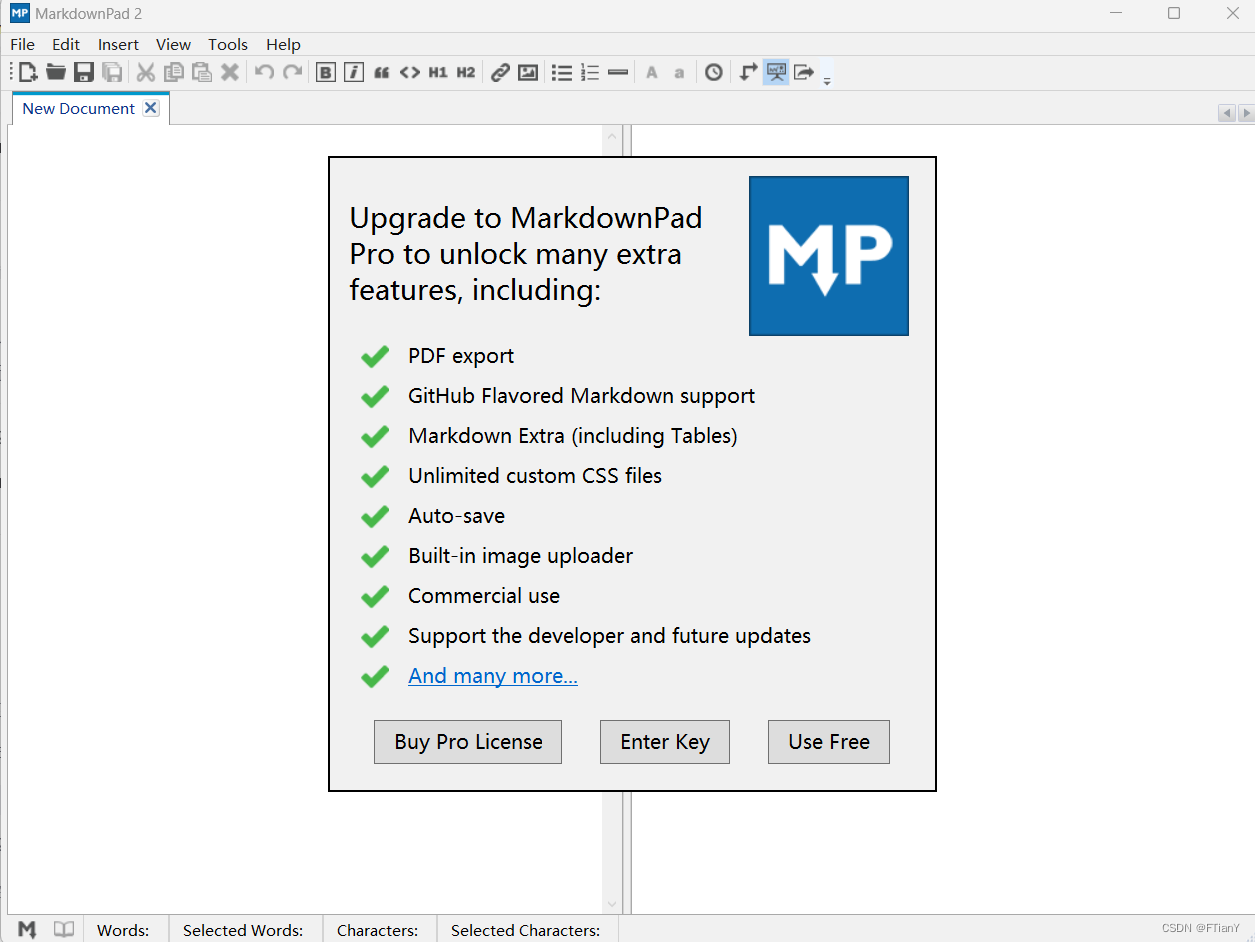
Task: Insert an ordered numbered list
Action: coord(590,72)
